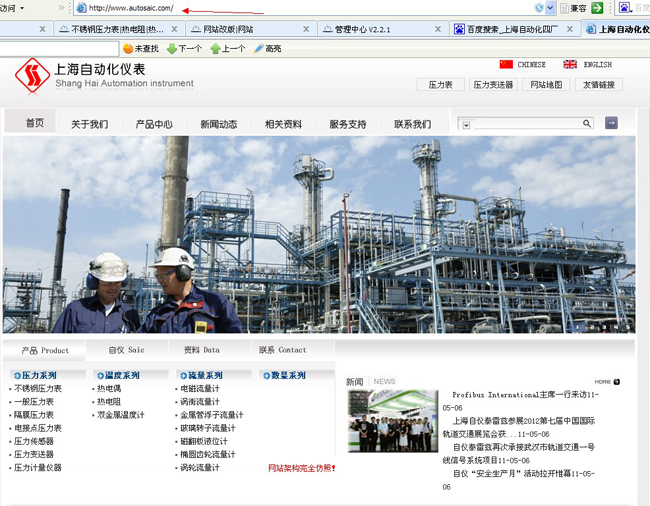Click the green up-arrow find previous icon
The width and height of the screenshot is (650, 506).
click(x=215, y=48)
